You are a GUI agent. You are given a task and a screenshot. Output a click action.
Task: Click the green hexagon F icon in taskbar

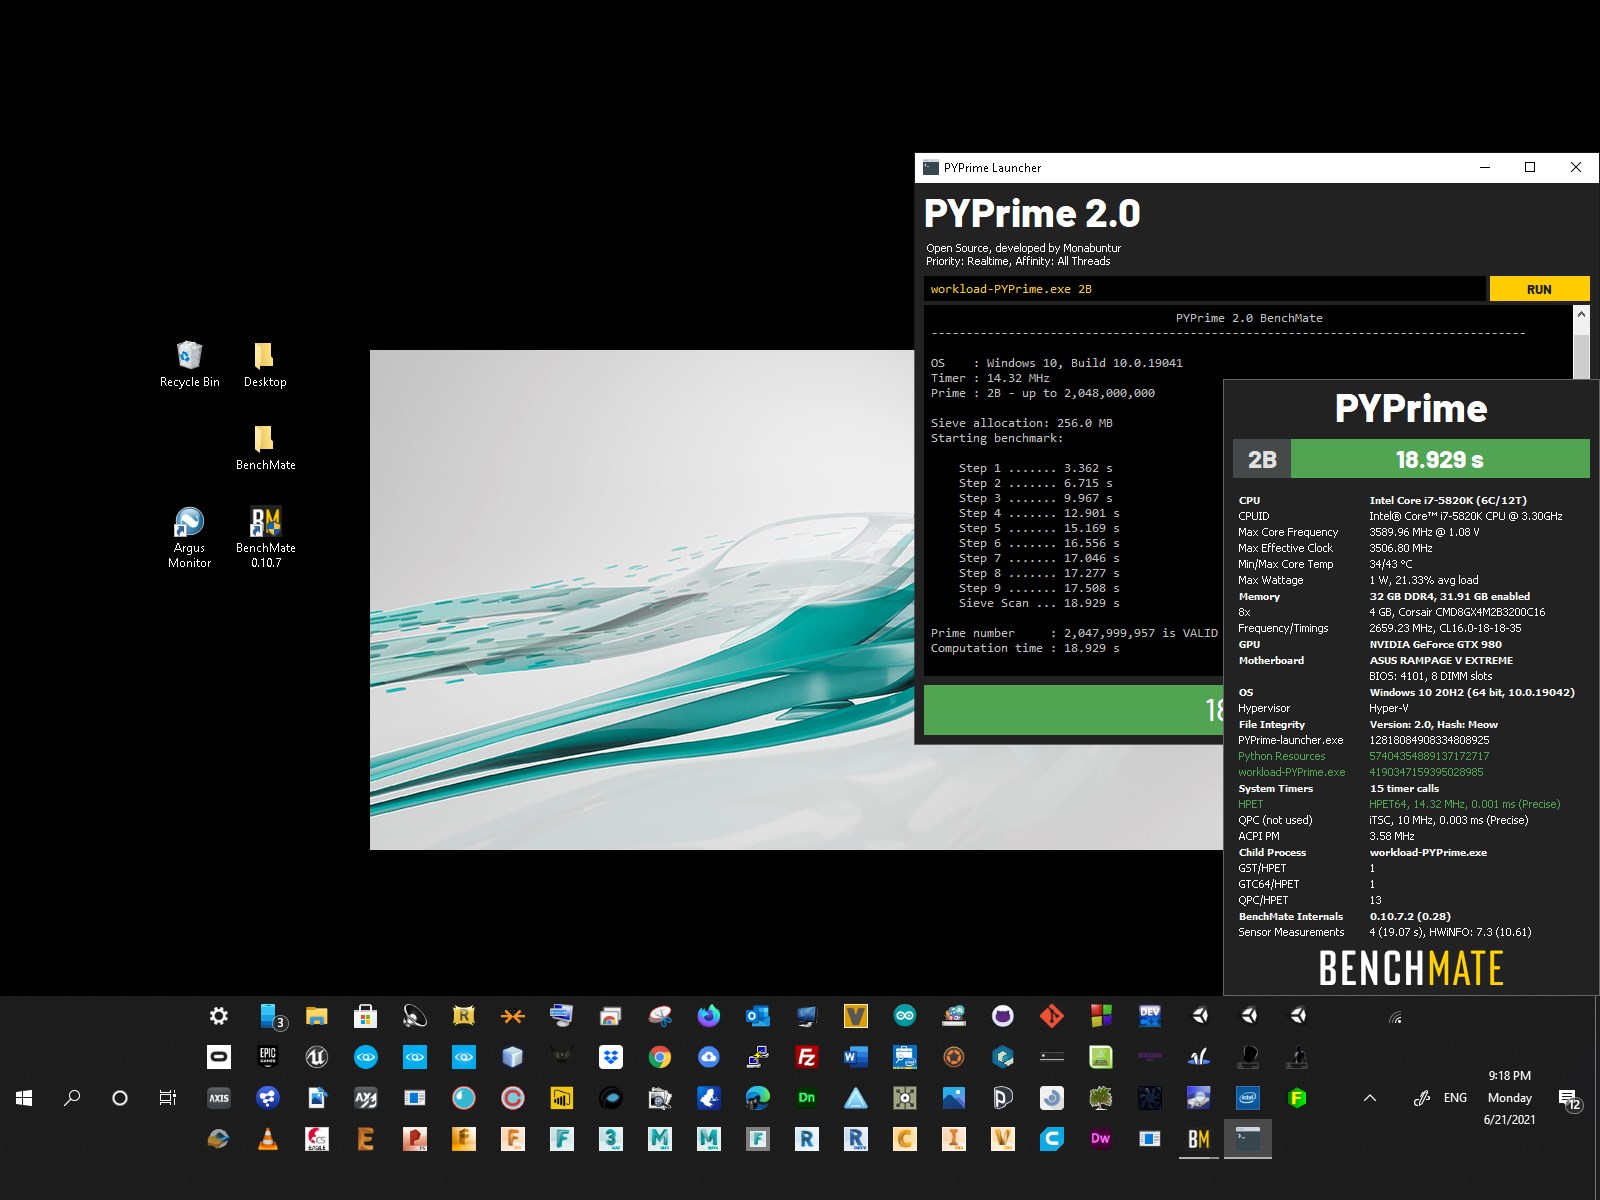[1297, 1098]
